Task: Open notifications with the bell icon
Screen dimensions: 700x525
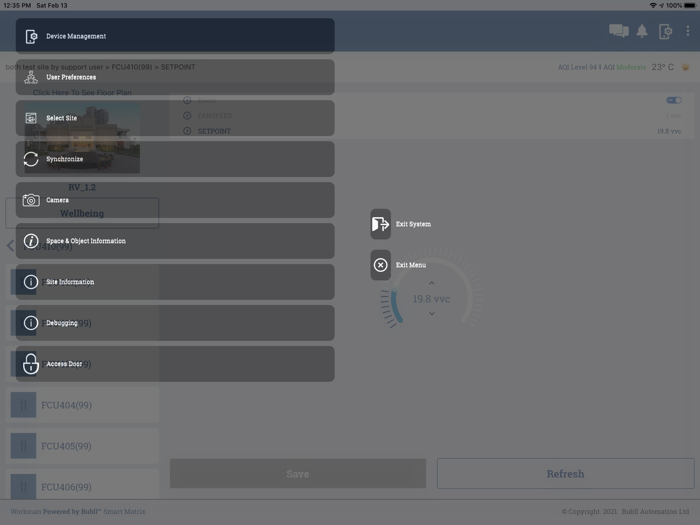Action: (x=642, y=31)
